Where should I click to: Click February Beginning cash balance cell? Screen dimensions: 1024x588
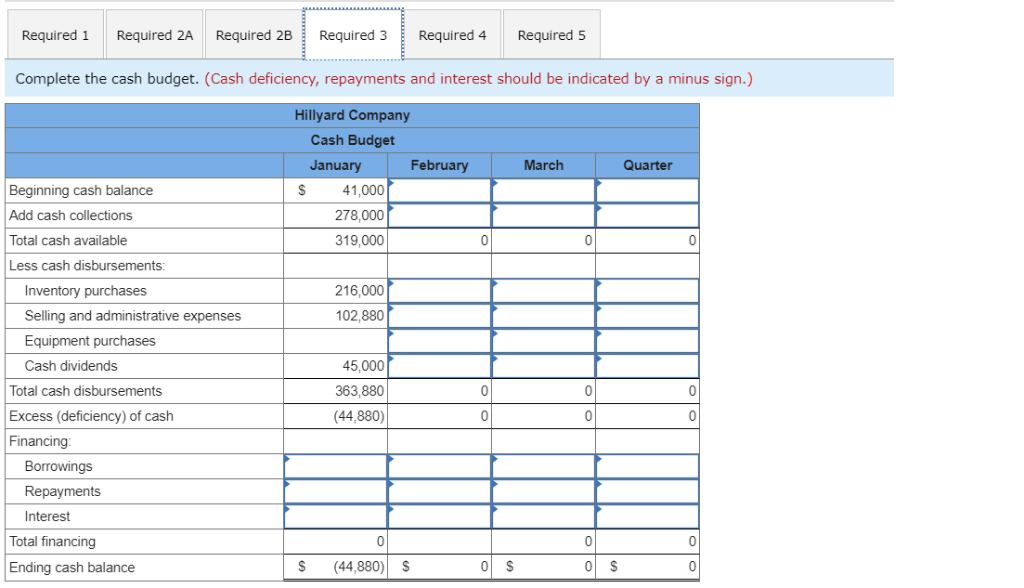pyautogui.click(x=440, y=190)
